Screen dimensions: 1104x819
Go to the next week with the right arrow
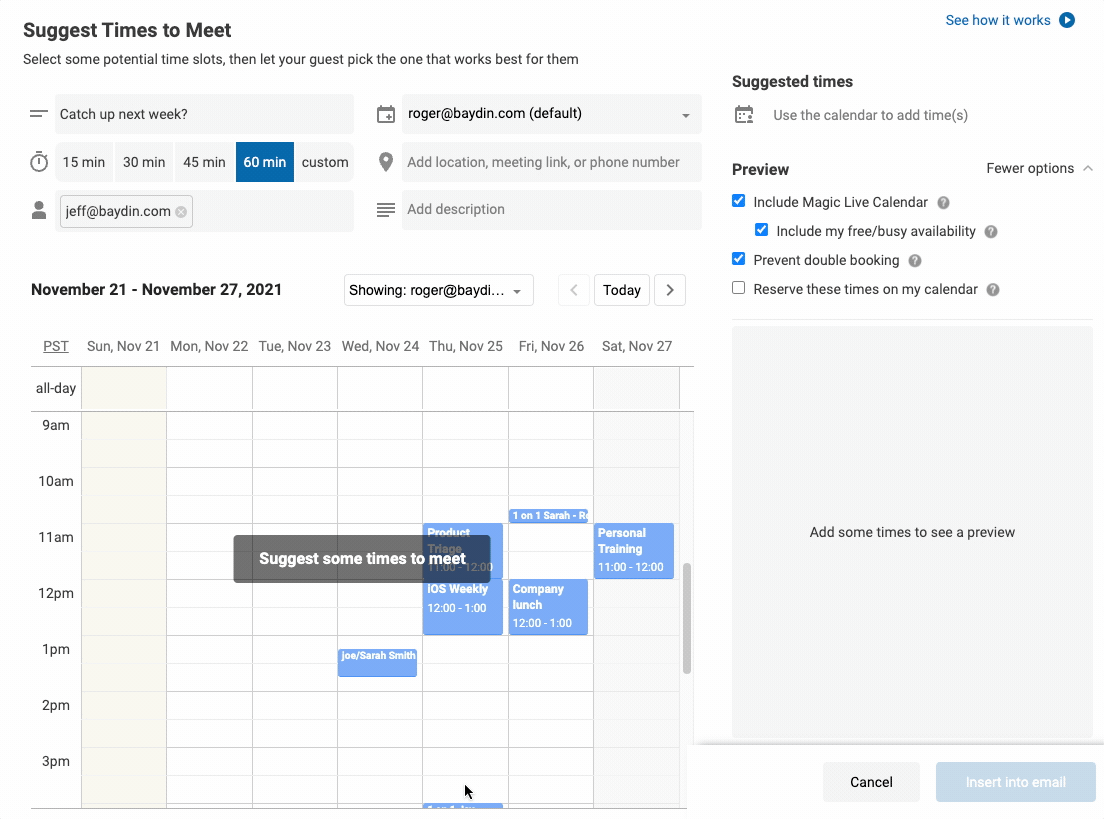pos(670,290)
